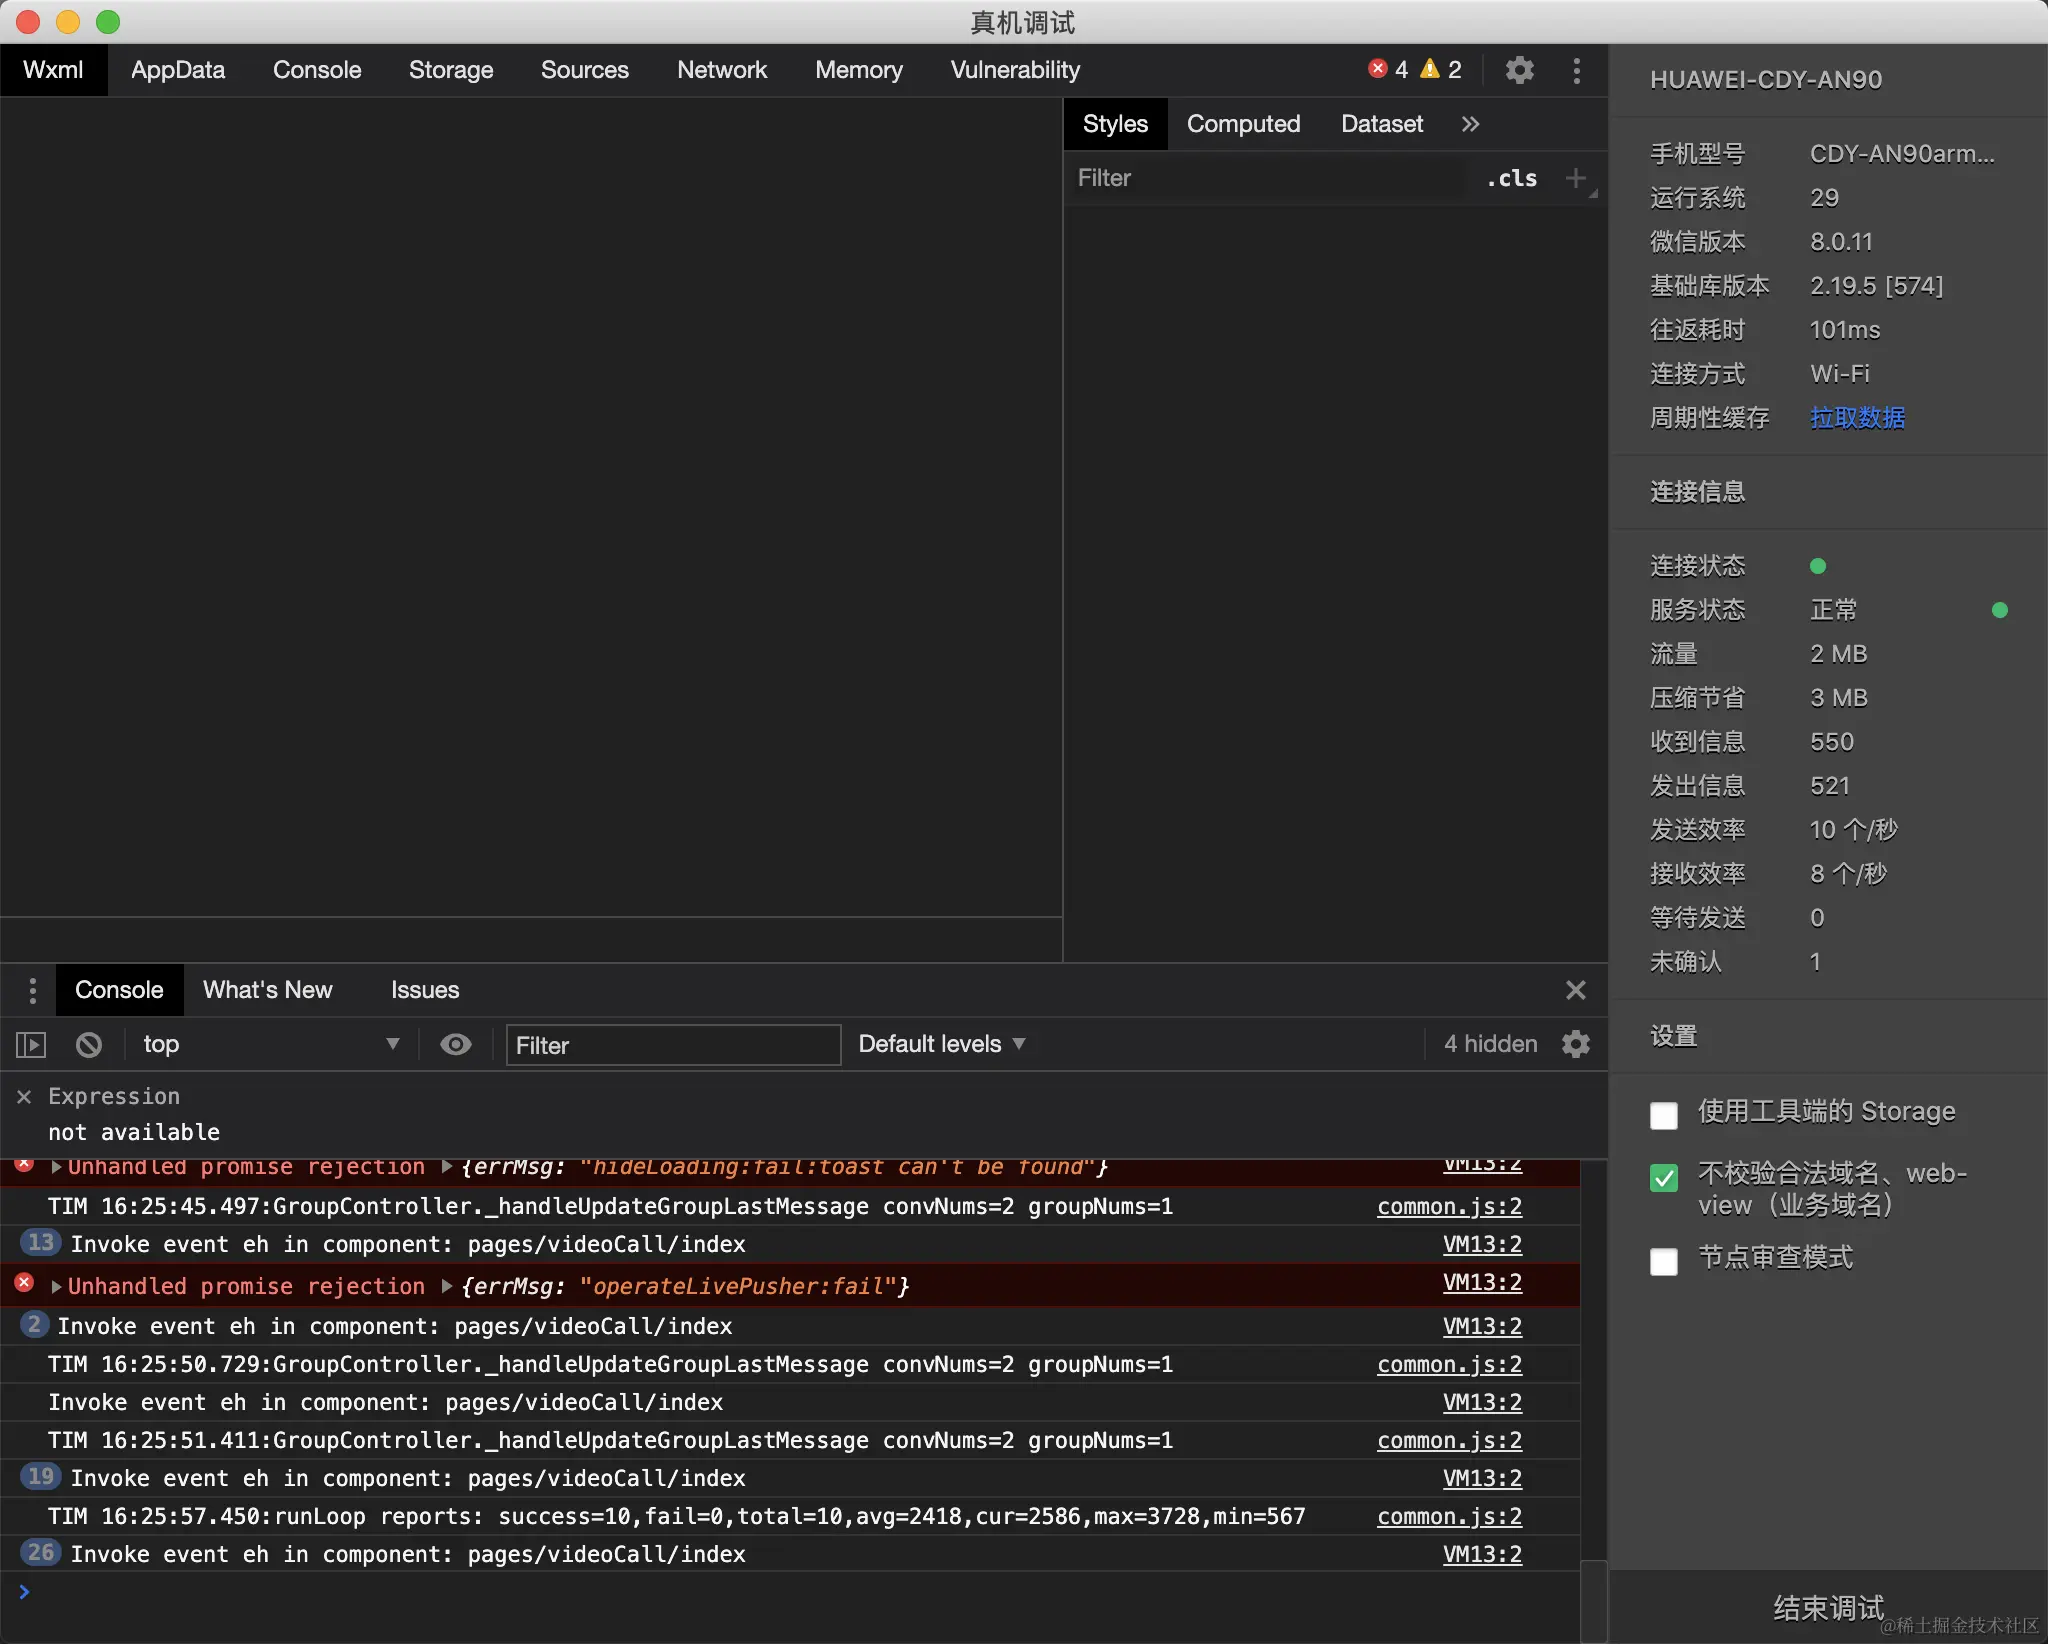Click the 拉取数据 link
2048x1644 pixels.
click(1857, 418)
